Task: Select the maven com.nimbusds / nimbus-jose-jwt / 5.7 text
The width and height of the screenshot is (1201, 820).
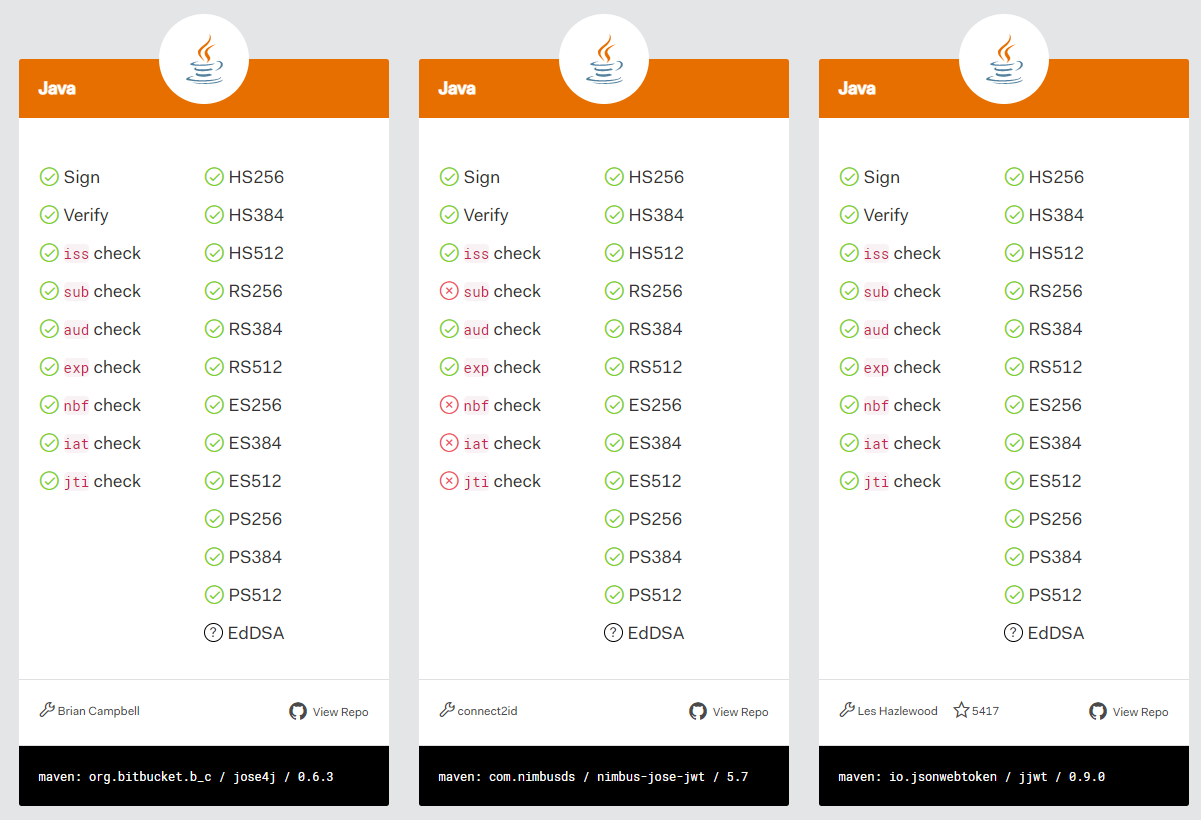Action: point(593,776)
